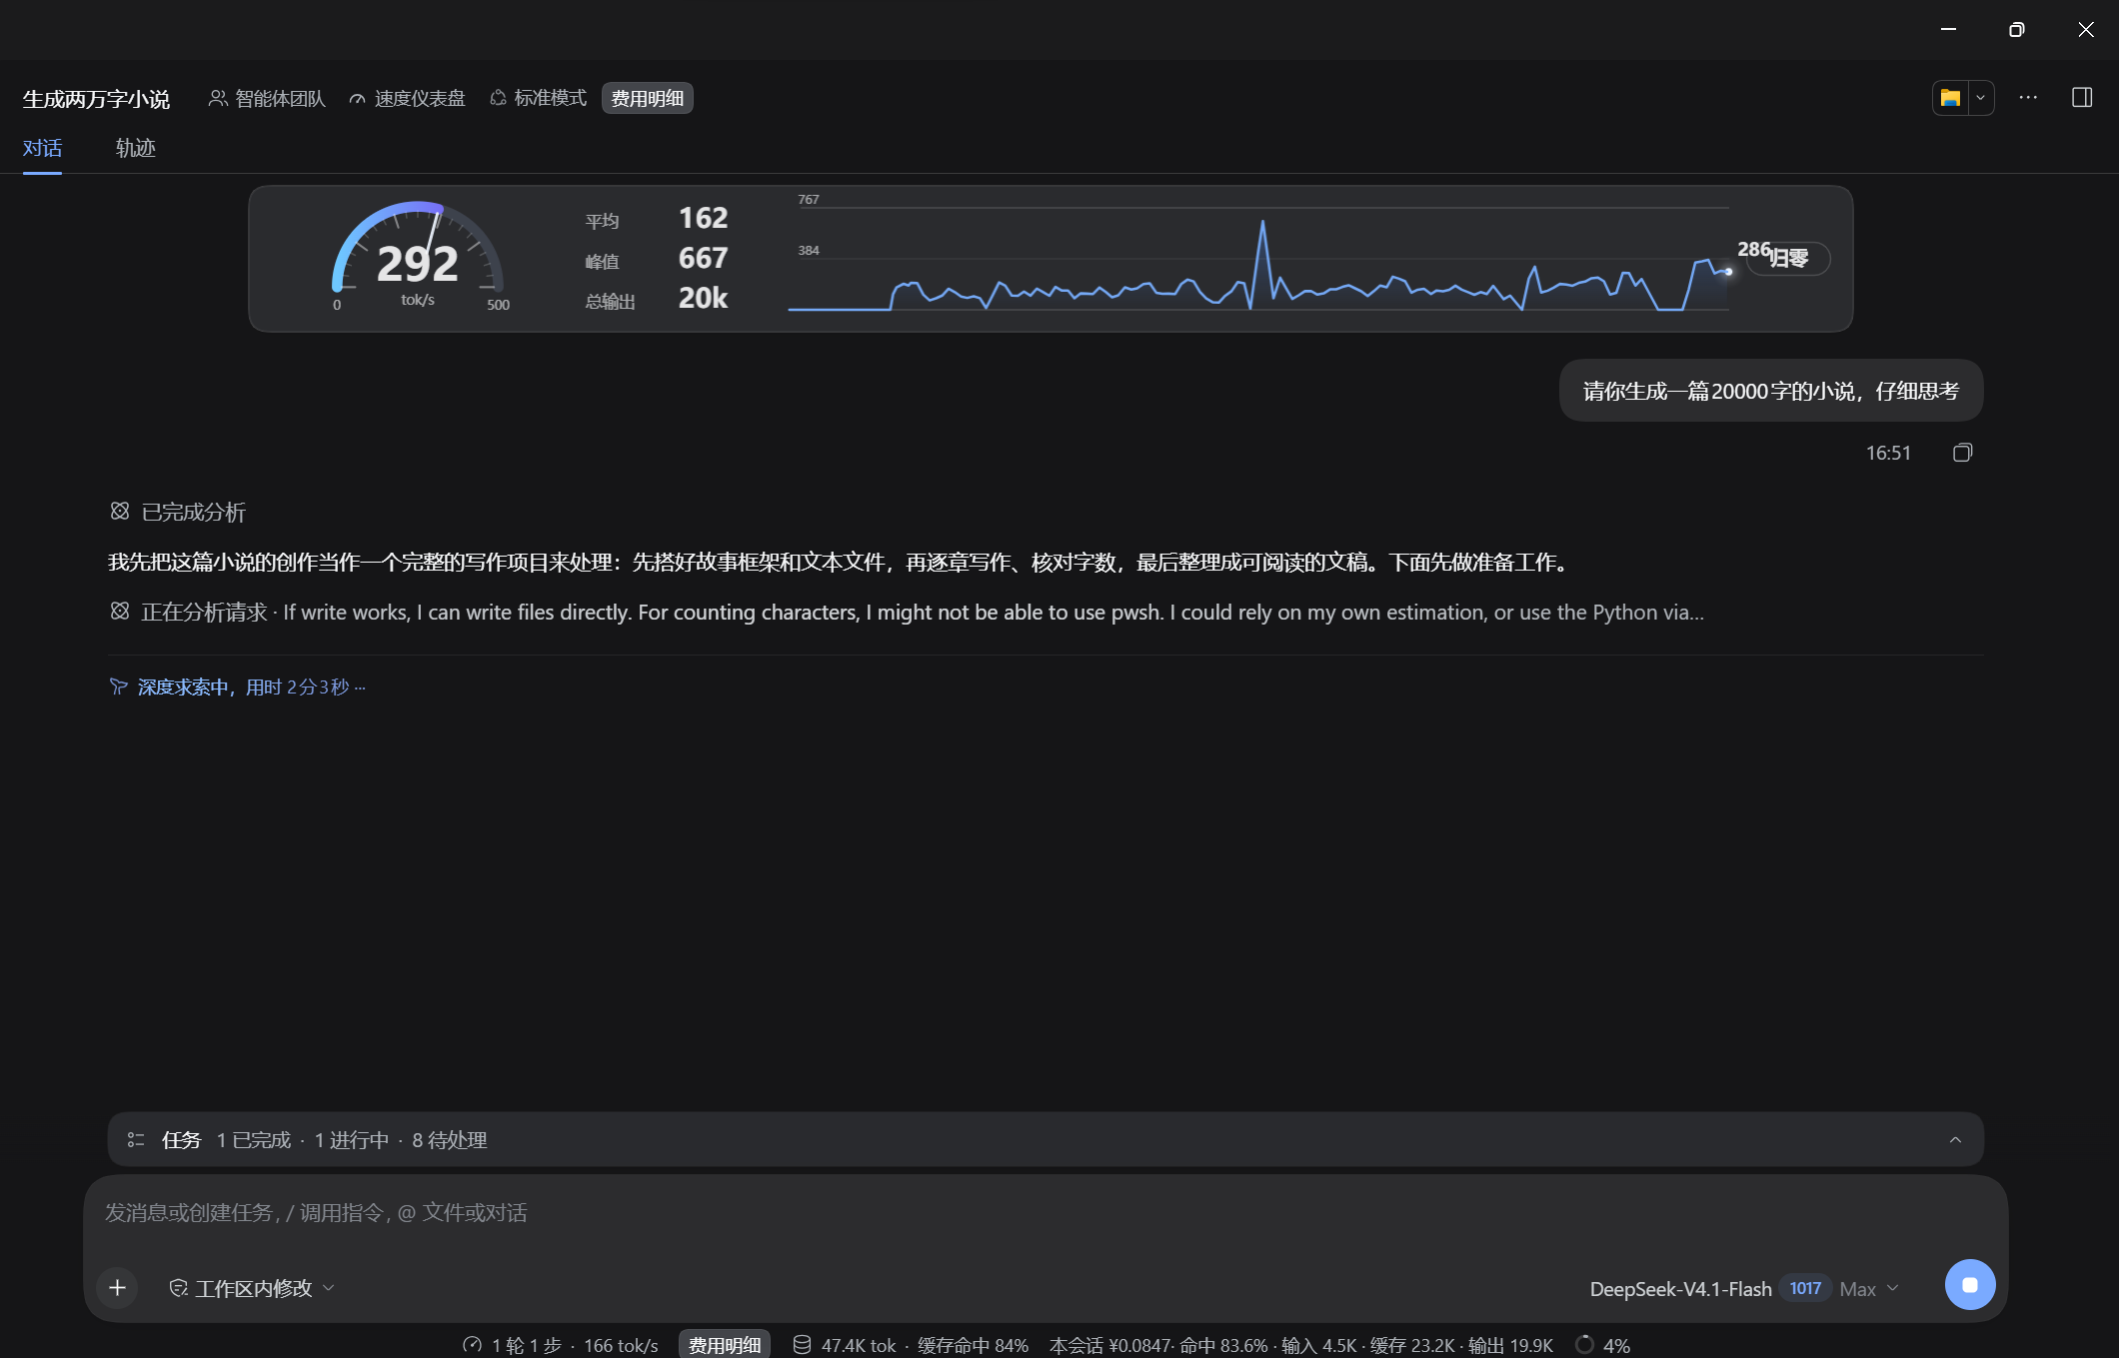Expand the folder button dropdown arrow
Viewport: 2119px width, 1358px height.
(1980, 98)
